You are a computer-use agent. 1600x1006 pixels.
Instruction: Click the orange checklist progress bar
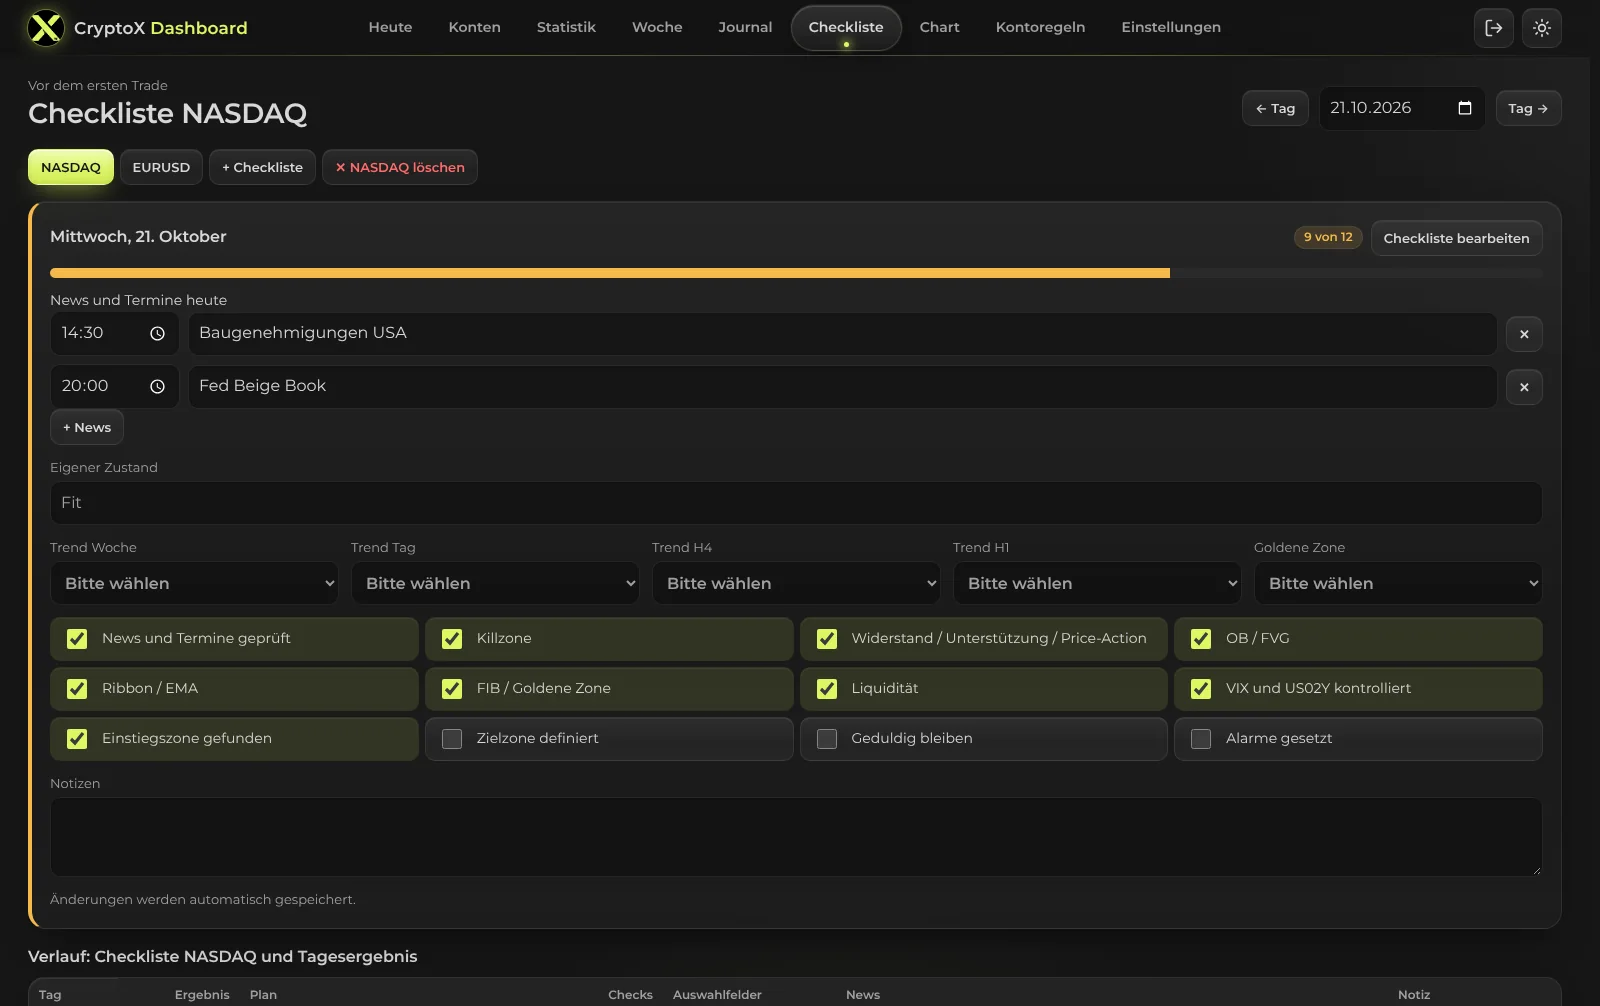(x=610, y=273)
